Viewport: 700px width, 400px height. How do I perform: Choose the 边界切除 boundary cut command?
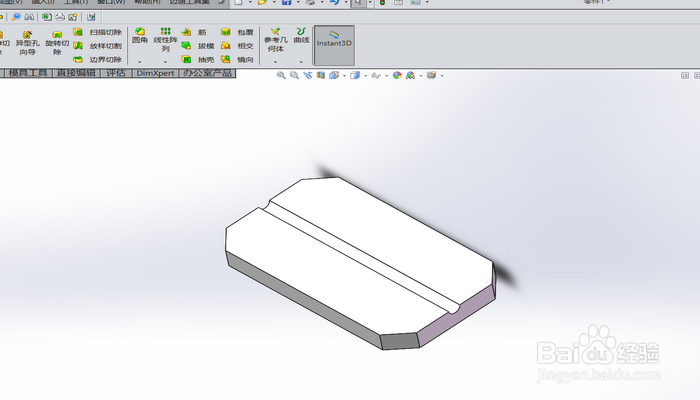(x=98, y=59)
